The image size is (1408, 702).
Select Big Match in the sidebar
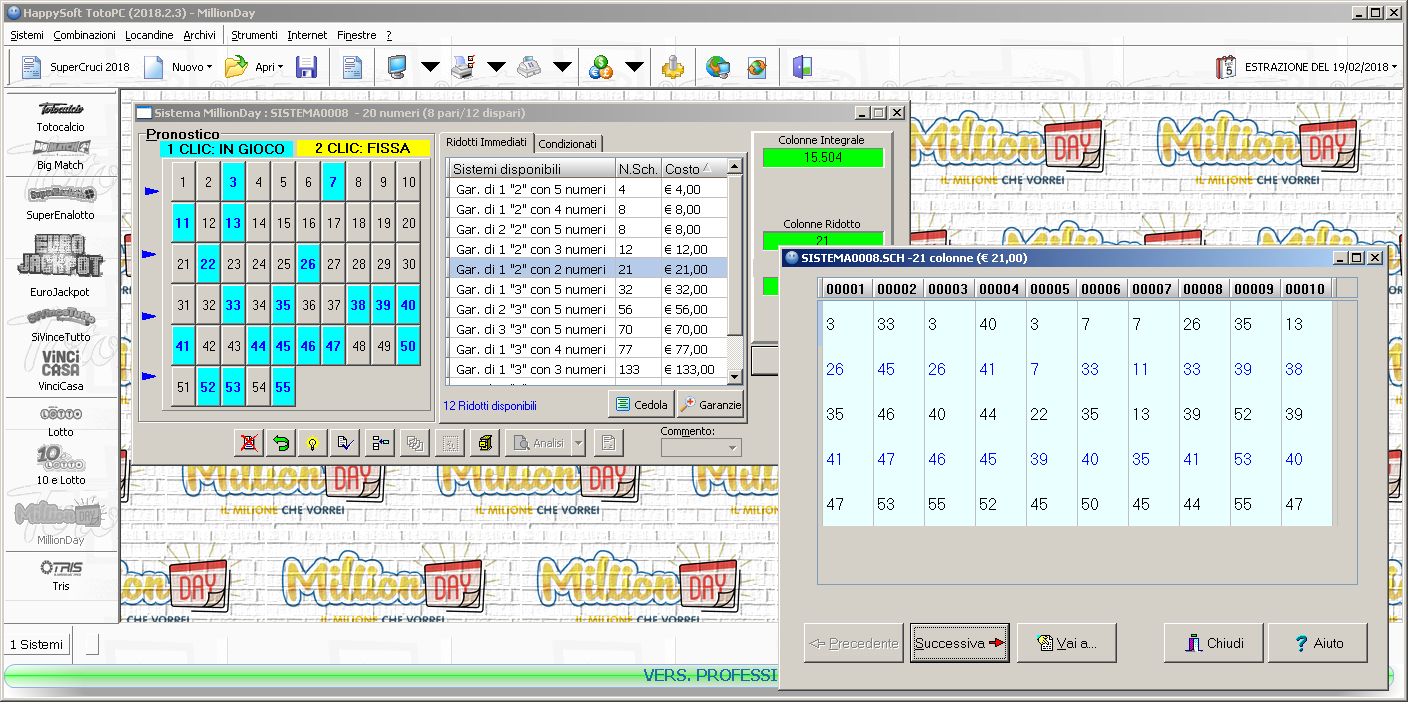tap(60, 155)
